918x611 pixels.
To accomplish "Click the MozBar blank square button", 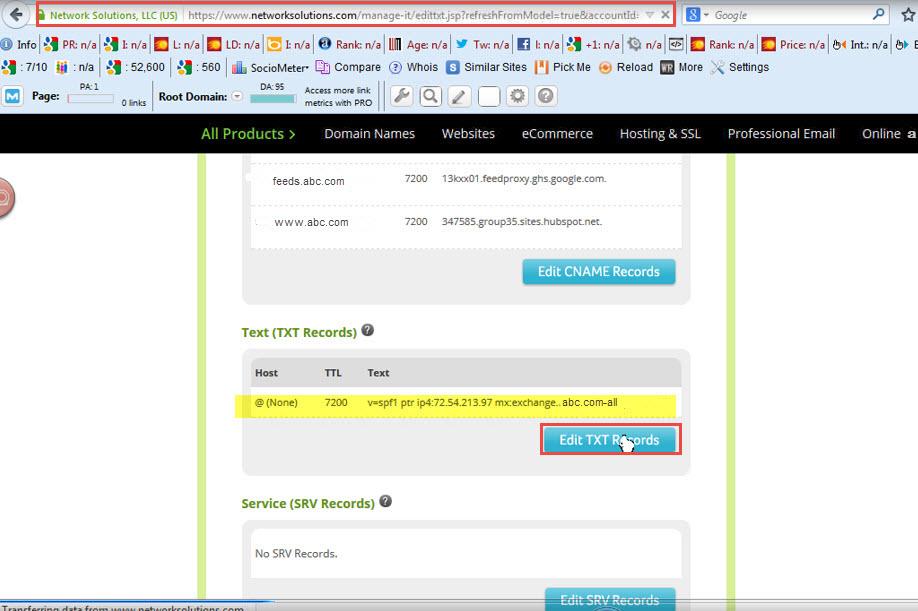I will click(489, 95).
